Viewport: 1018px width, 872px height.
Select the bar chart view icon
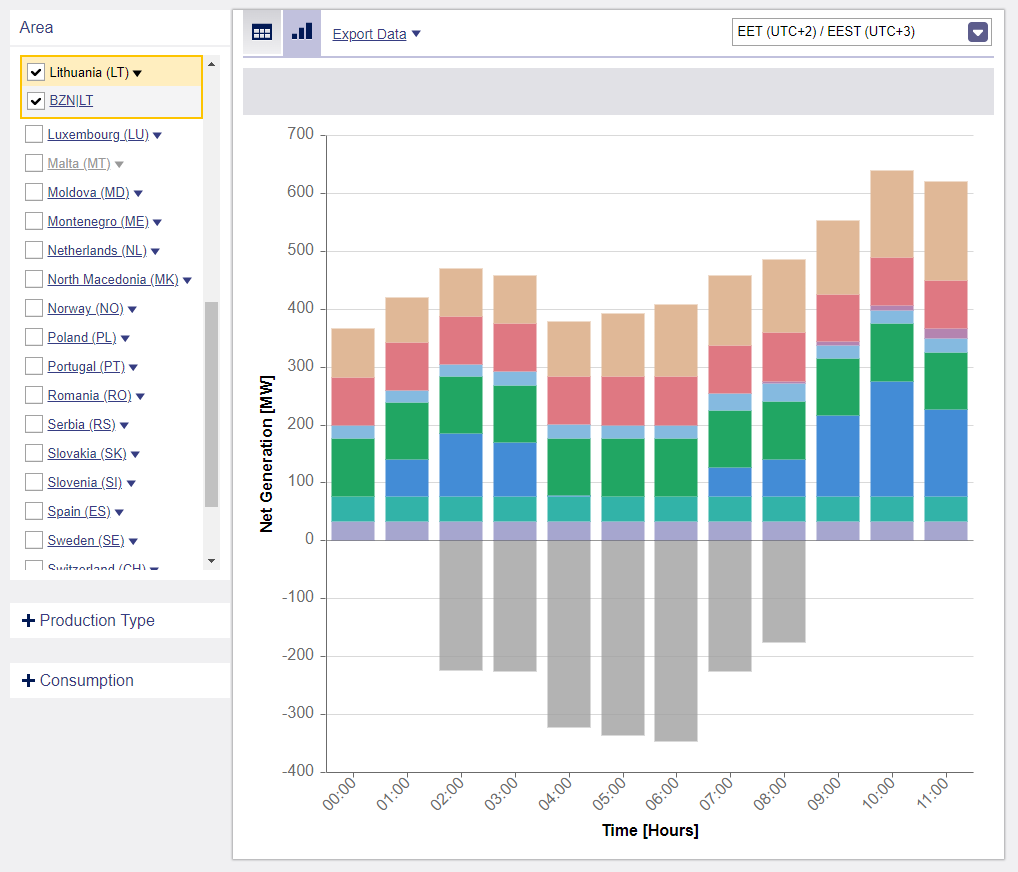[x=302, y=32]
